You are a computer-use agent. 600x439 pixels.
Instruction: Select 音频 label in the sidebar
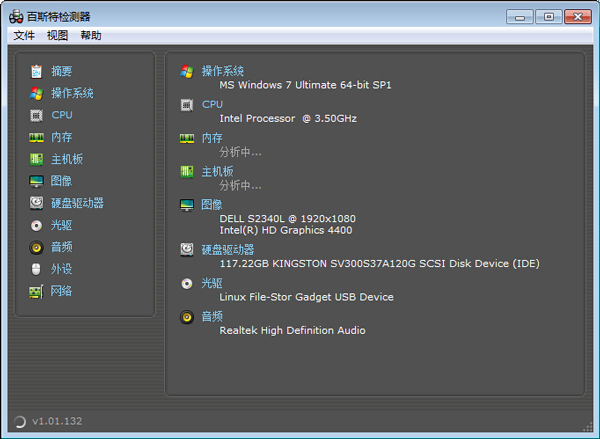(62, 247)
